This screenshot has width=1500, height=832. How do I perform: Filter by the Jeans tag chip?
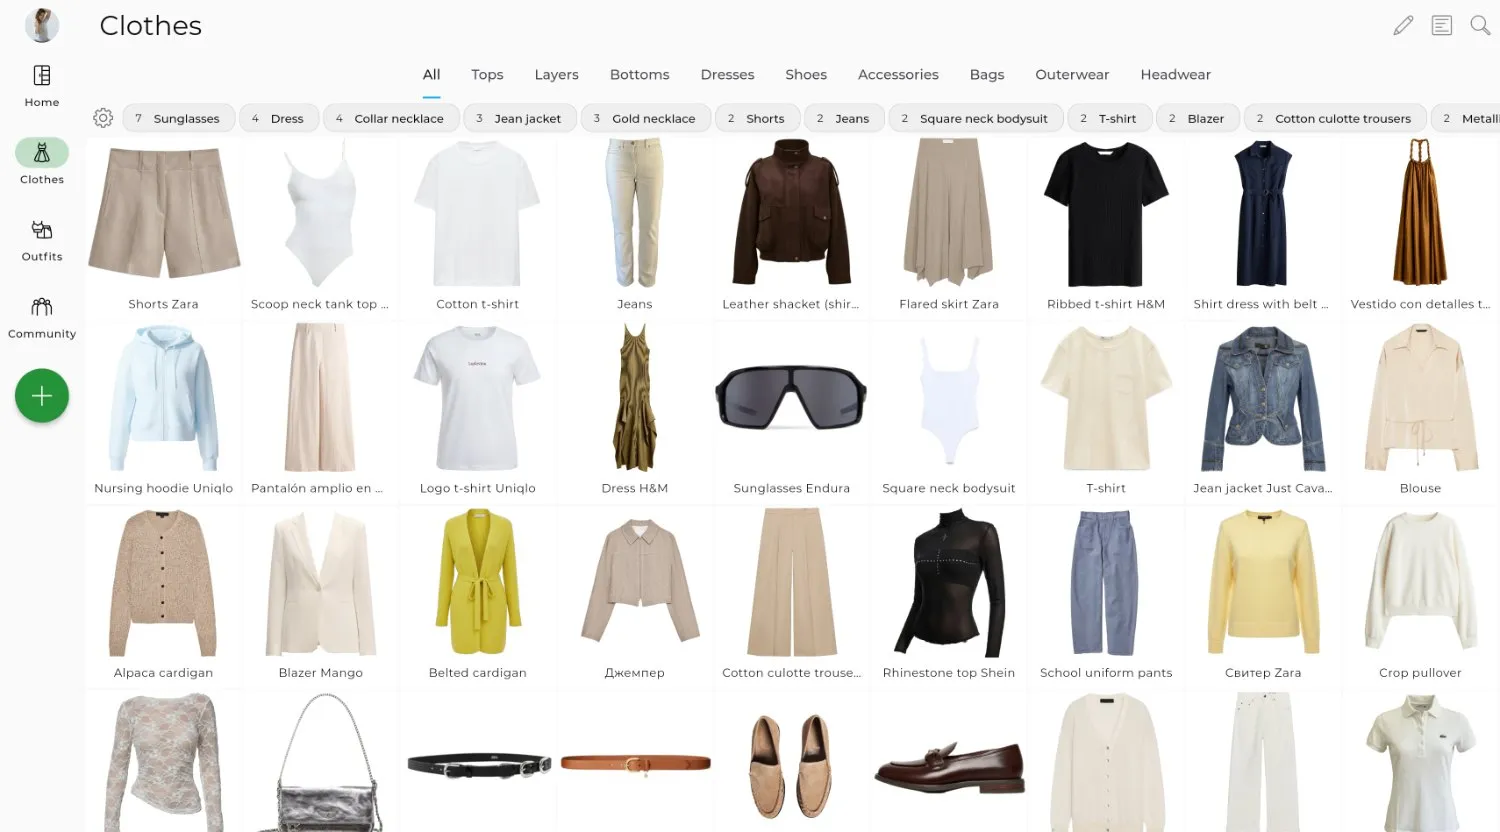coord(844,118)
